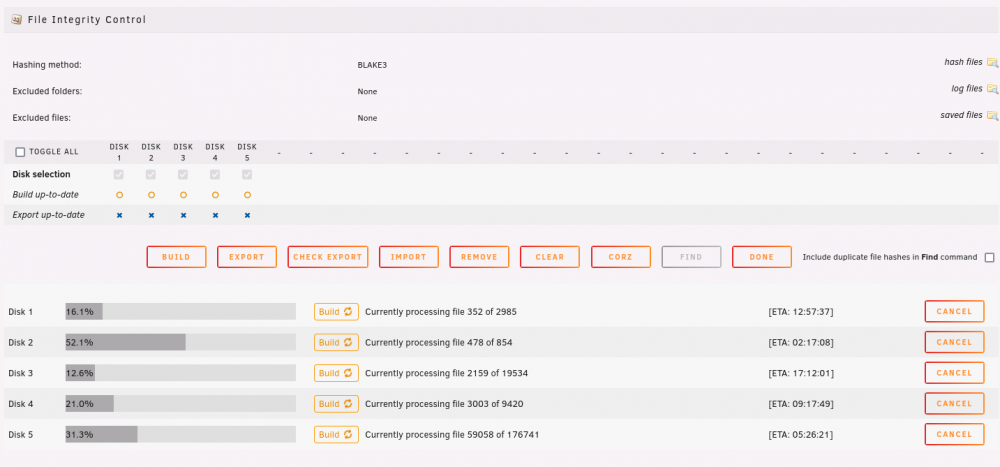Viewport: 1000px width, 467px height.
Task: Click Export up-to-date cross for Disk 2
Action: (151, 216)
